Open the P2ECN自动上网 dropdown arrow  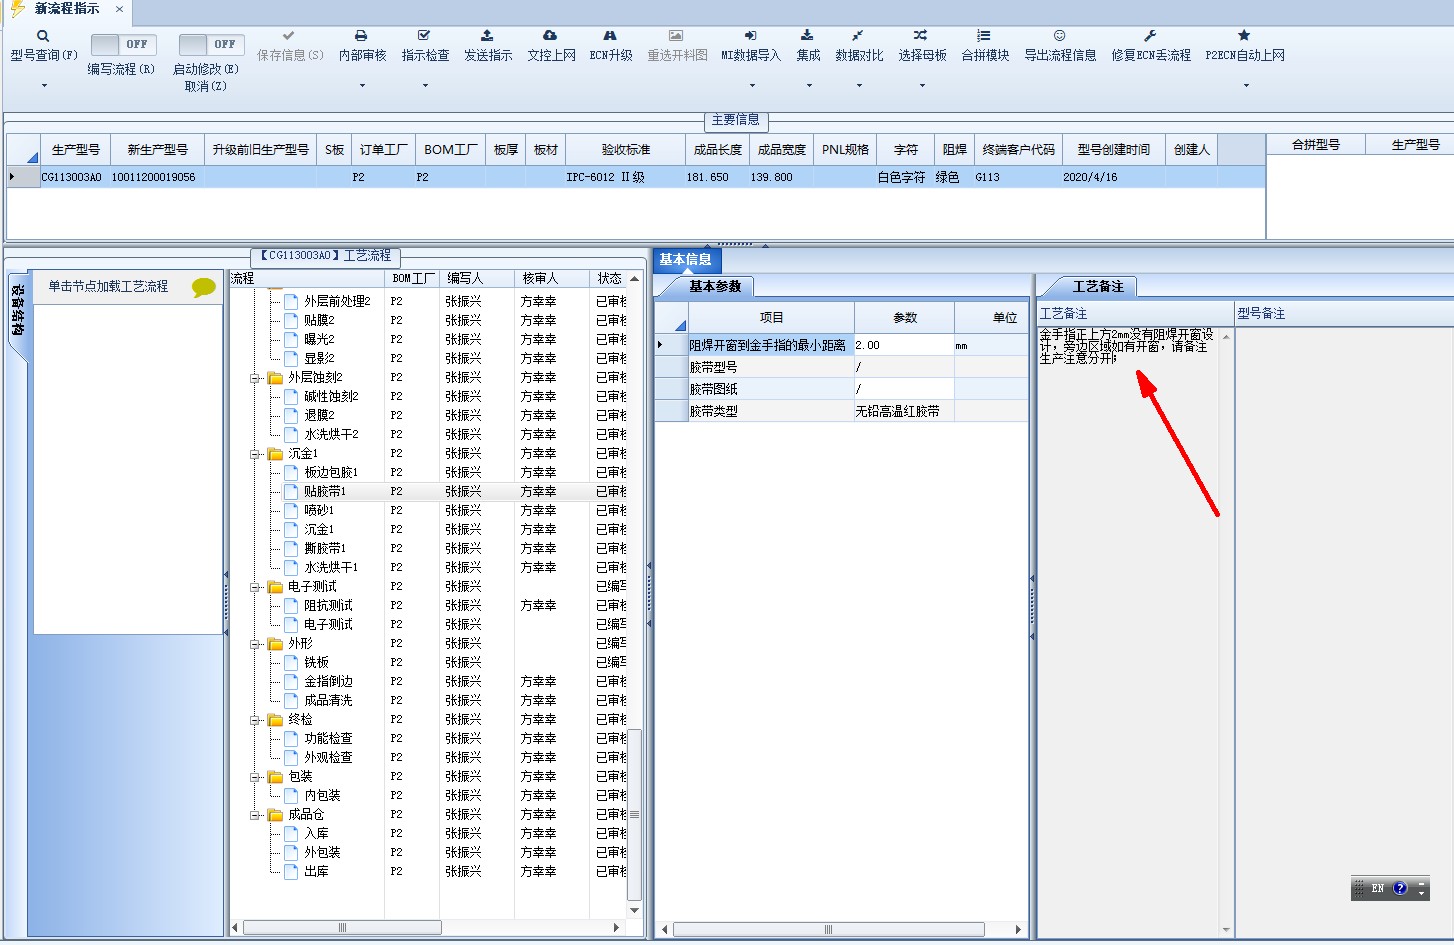tap(1246, 86)
